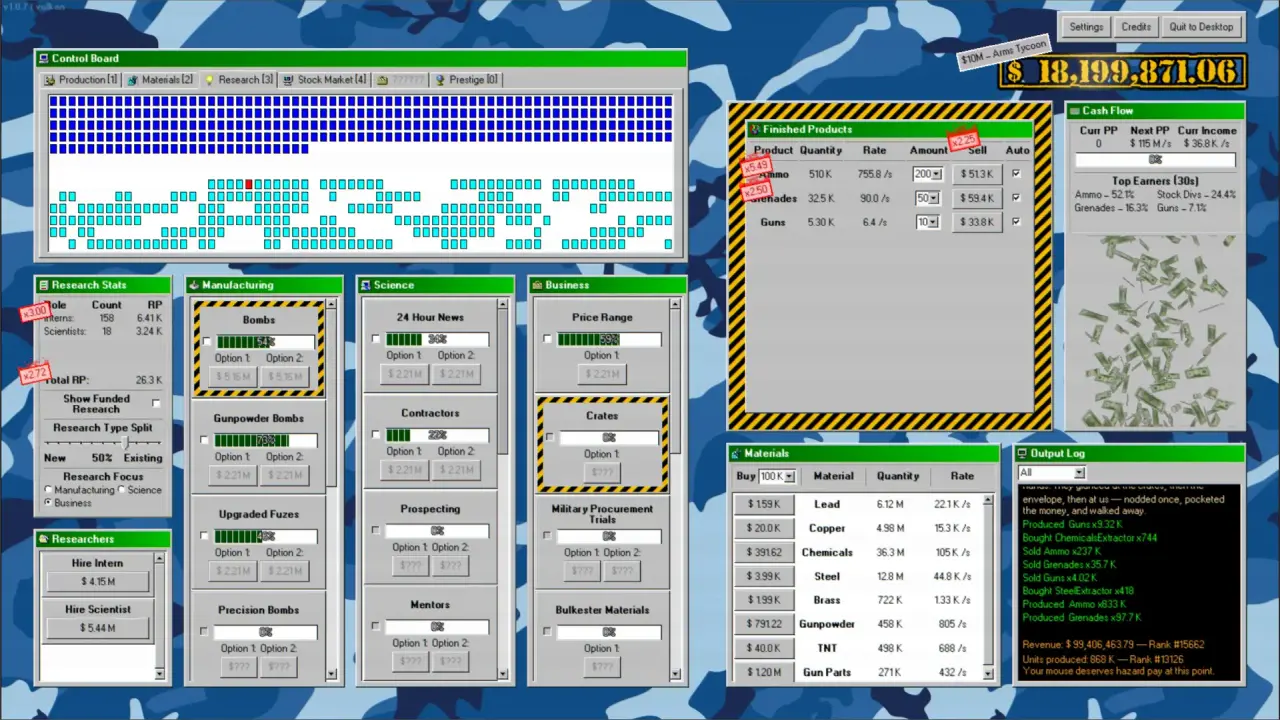This screenshot has height=720, width=1280.
Task: Click the Researchers panel header icon
Action: pyautogui.click(x=43, y=539)
